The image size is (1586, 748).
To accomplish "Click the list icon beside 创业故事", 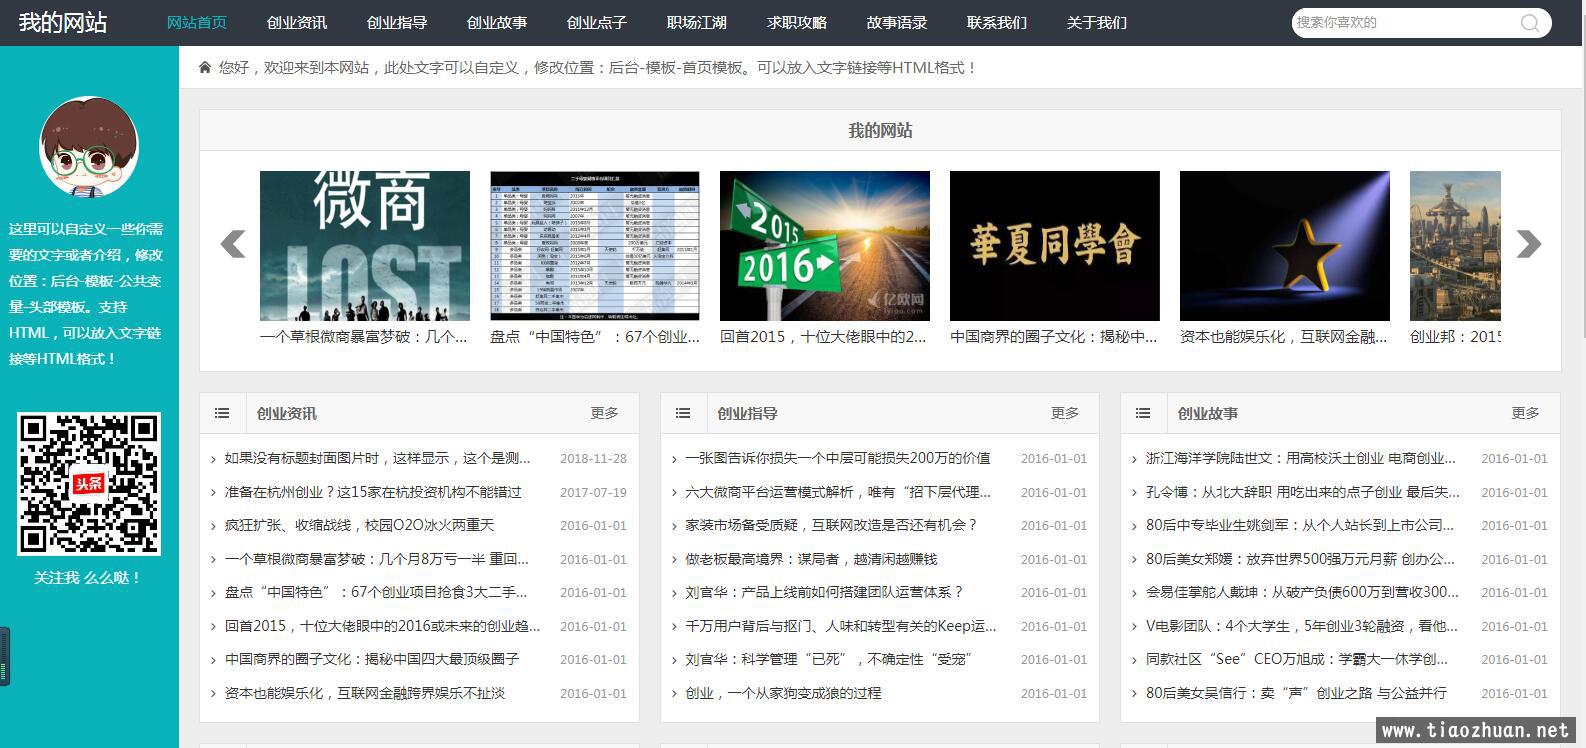I will 1143,413.
